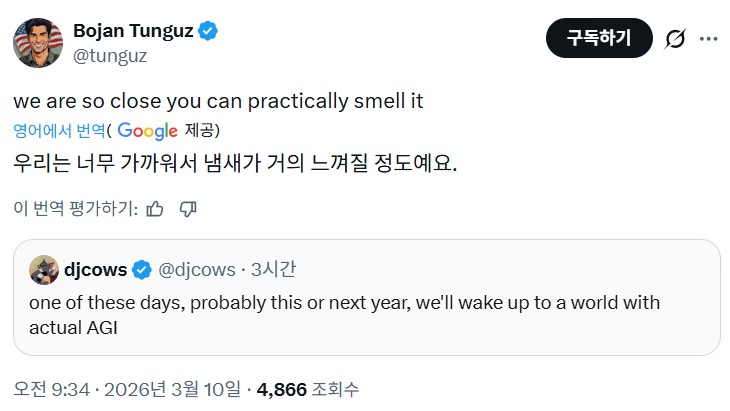Click Bojan Tunguz's profile avatar

(x=38, y=42)
